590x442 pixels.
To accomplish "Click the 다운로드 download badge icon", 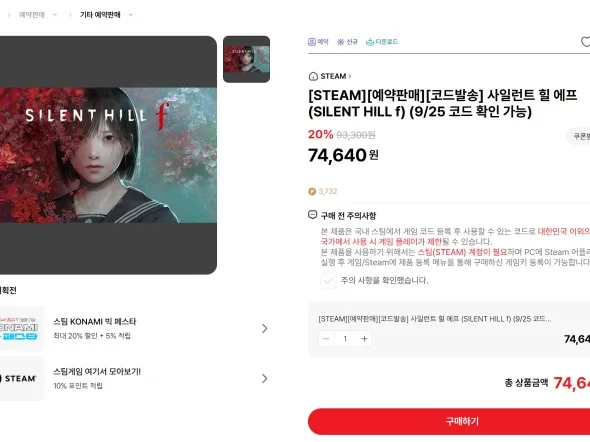I will click(370, 42).
